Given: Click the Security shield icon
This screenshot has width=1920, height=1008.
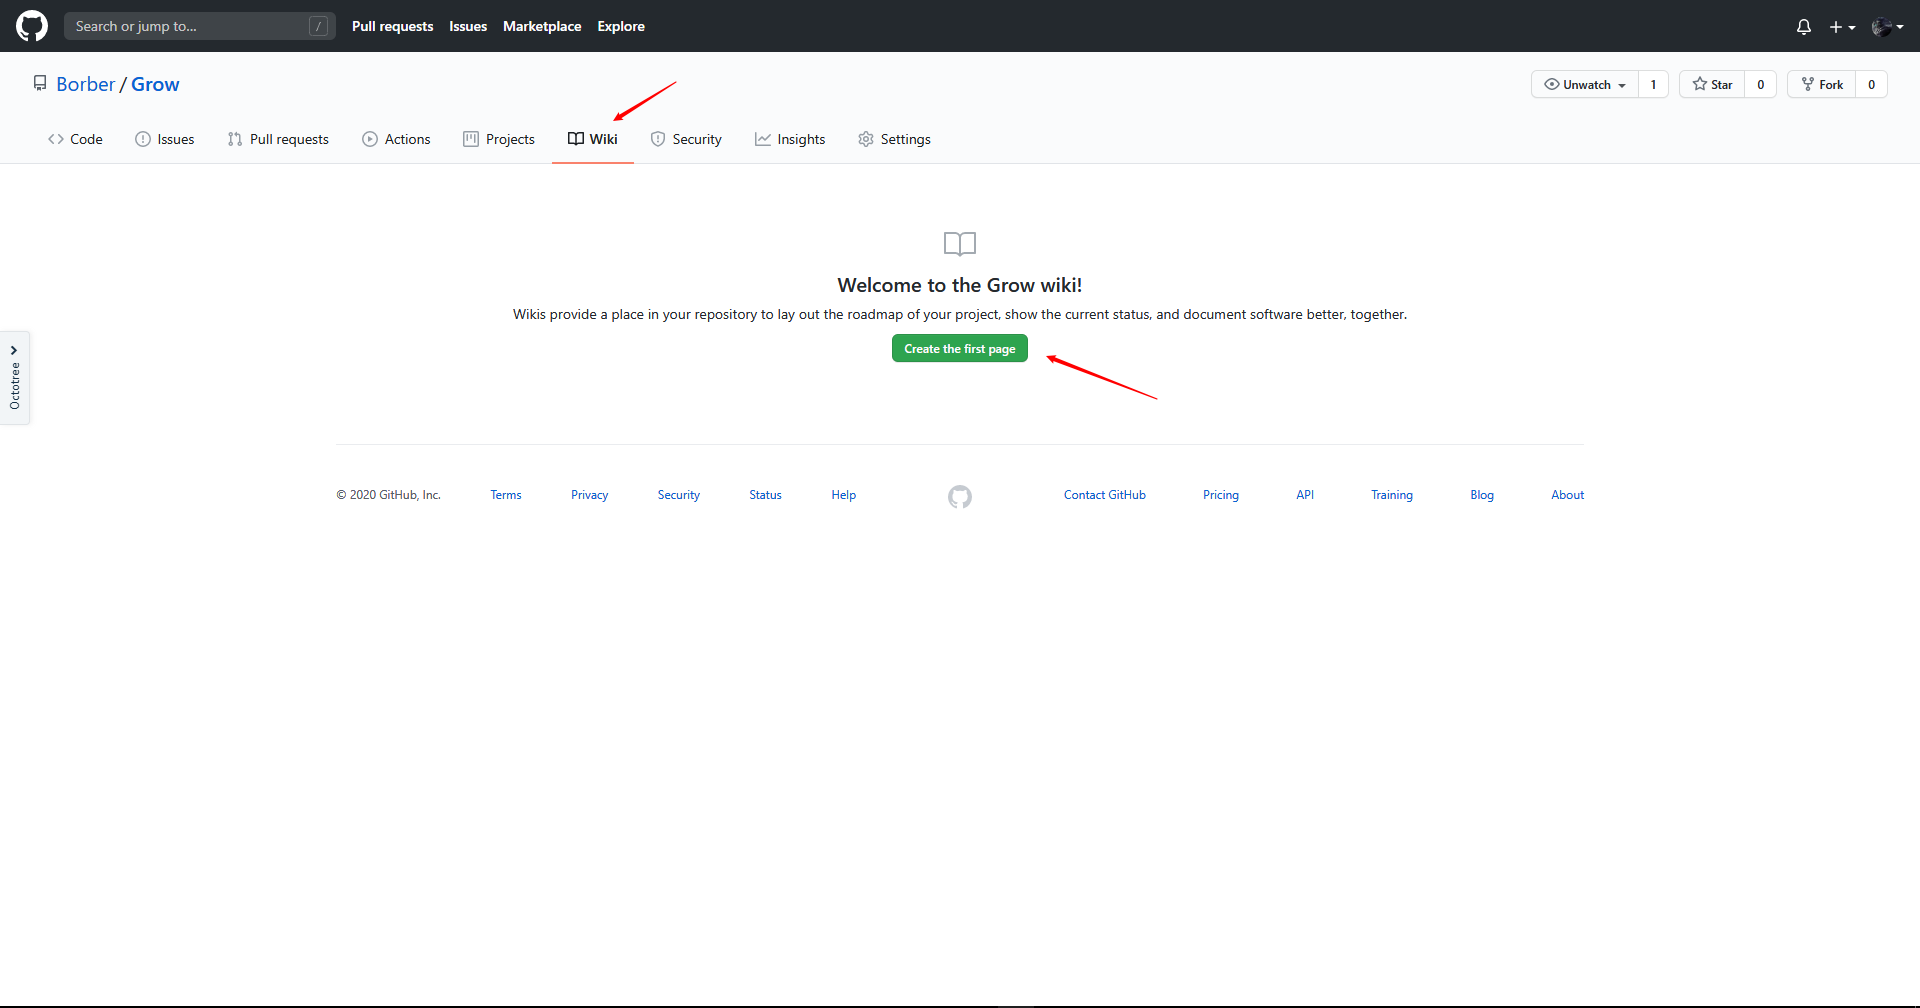Looking at the screenshot, I should point(658,139).
